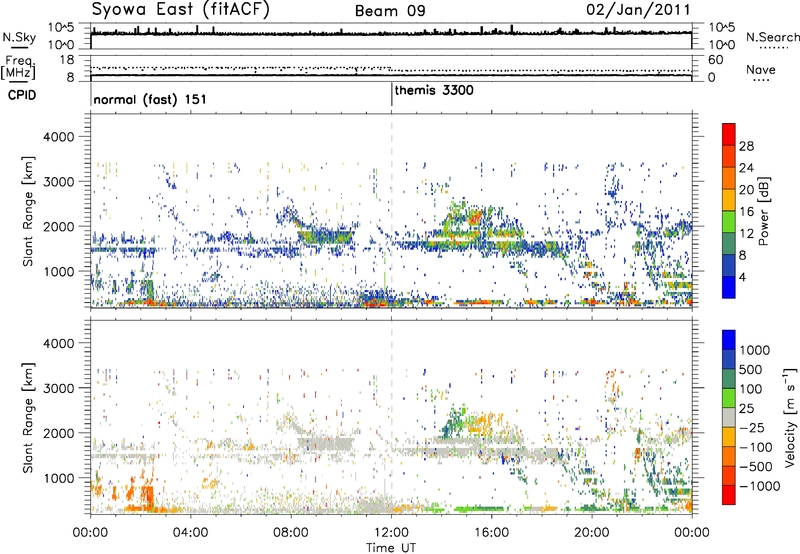
Task: Click the dark blue top of velocity colorbar
Action: 729,340
